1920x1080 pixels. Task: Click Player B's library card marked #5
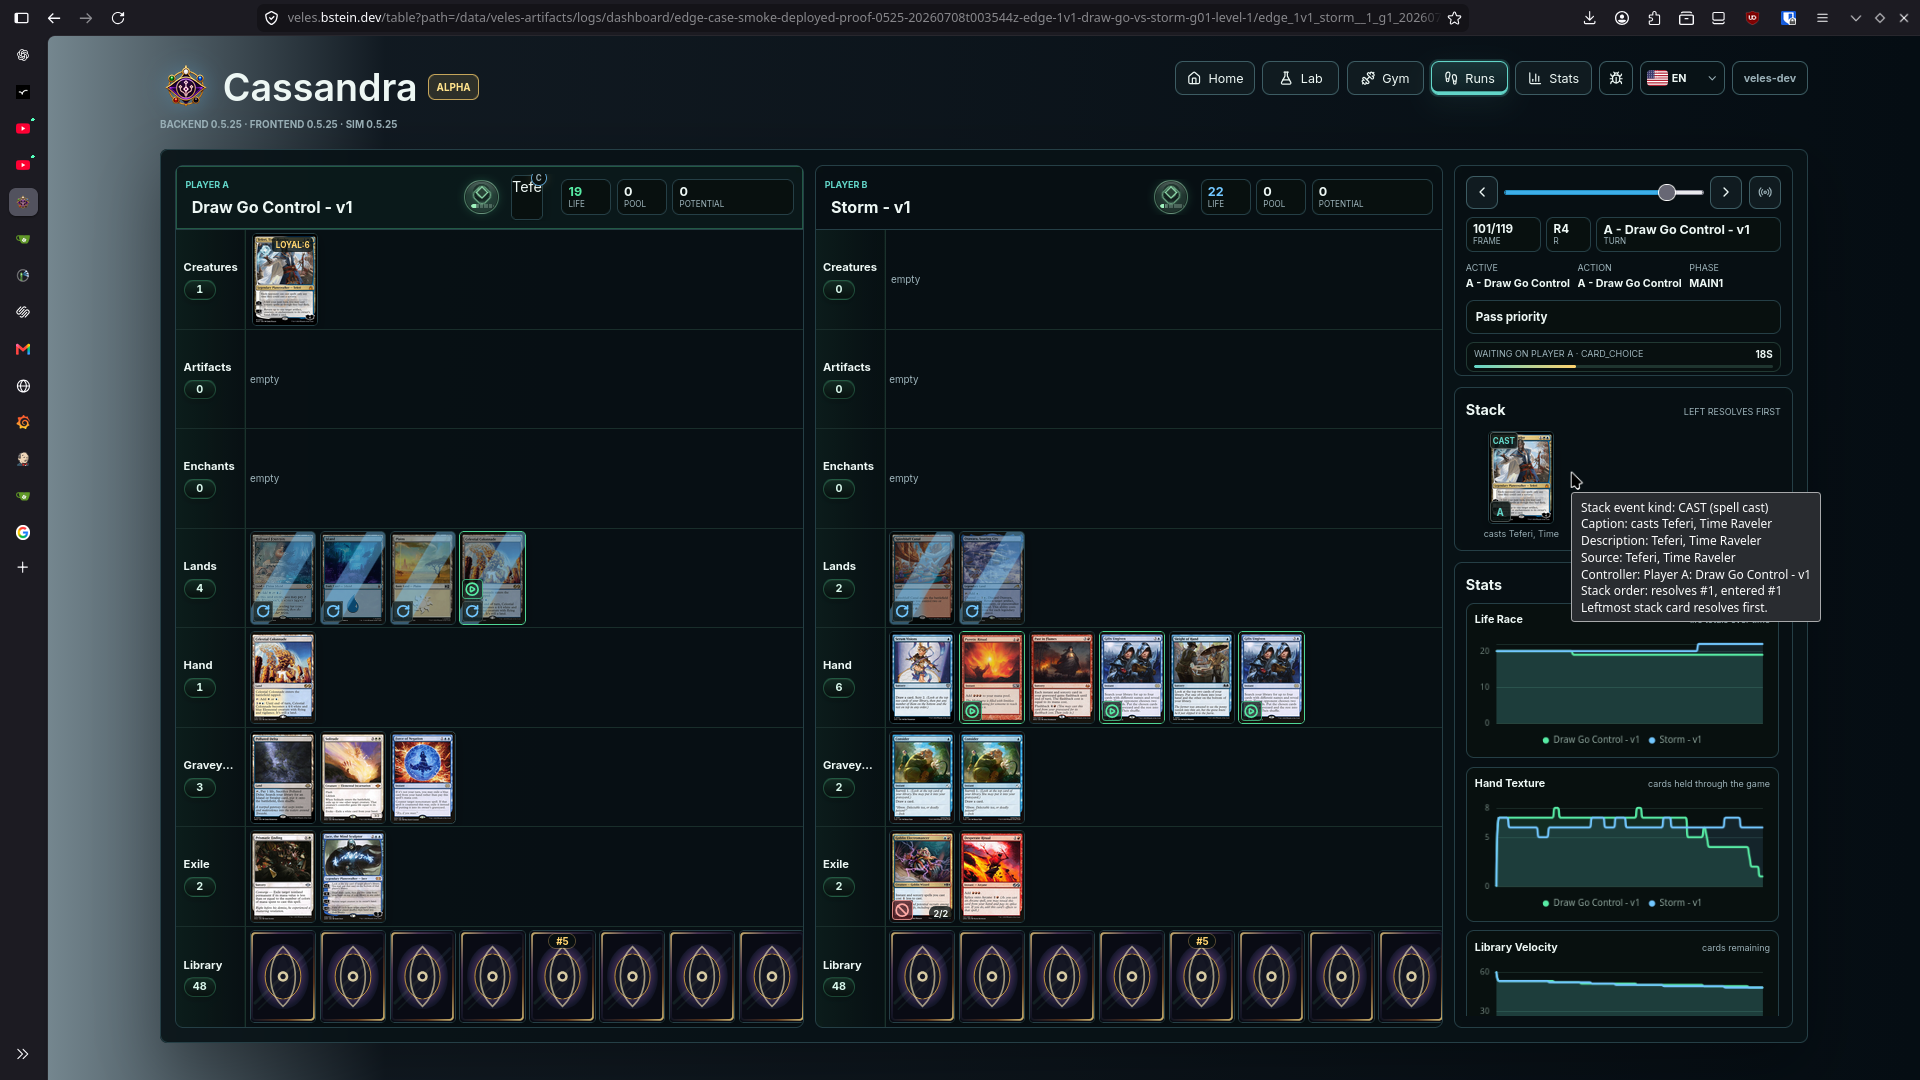pyautogui.click(x=1201, y=976)
